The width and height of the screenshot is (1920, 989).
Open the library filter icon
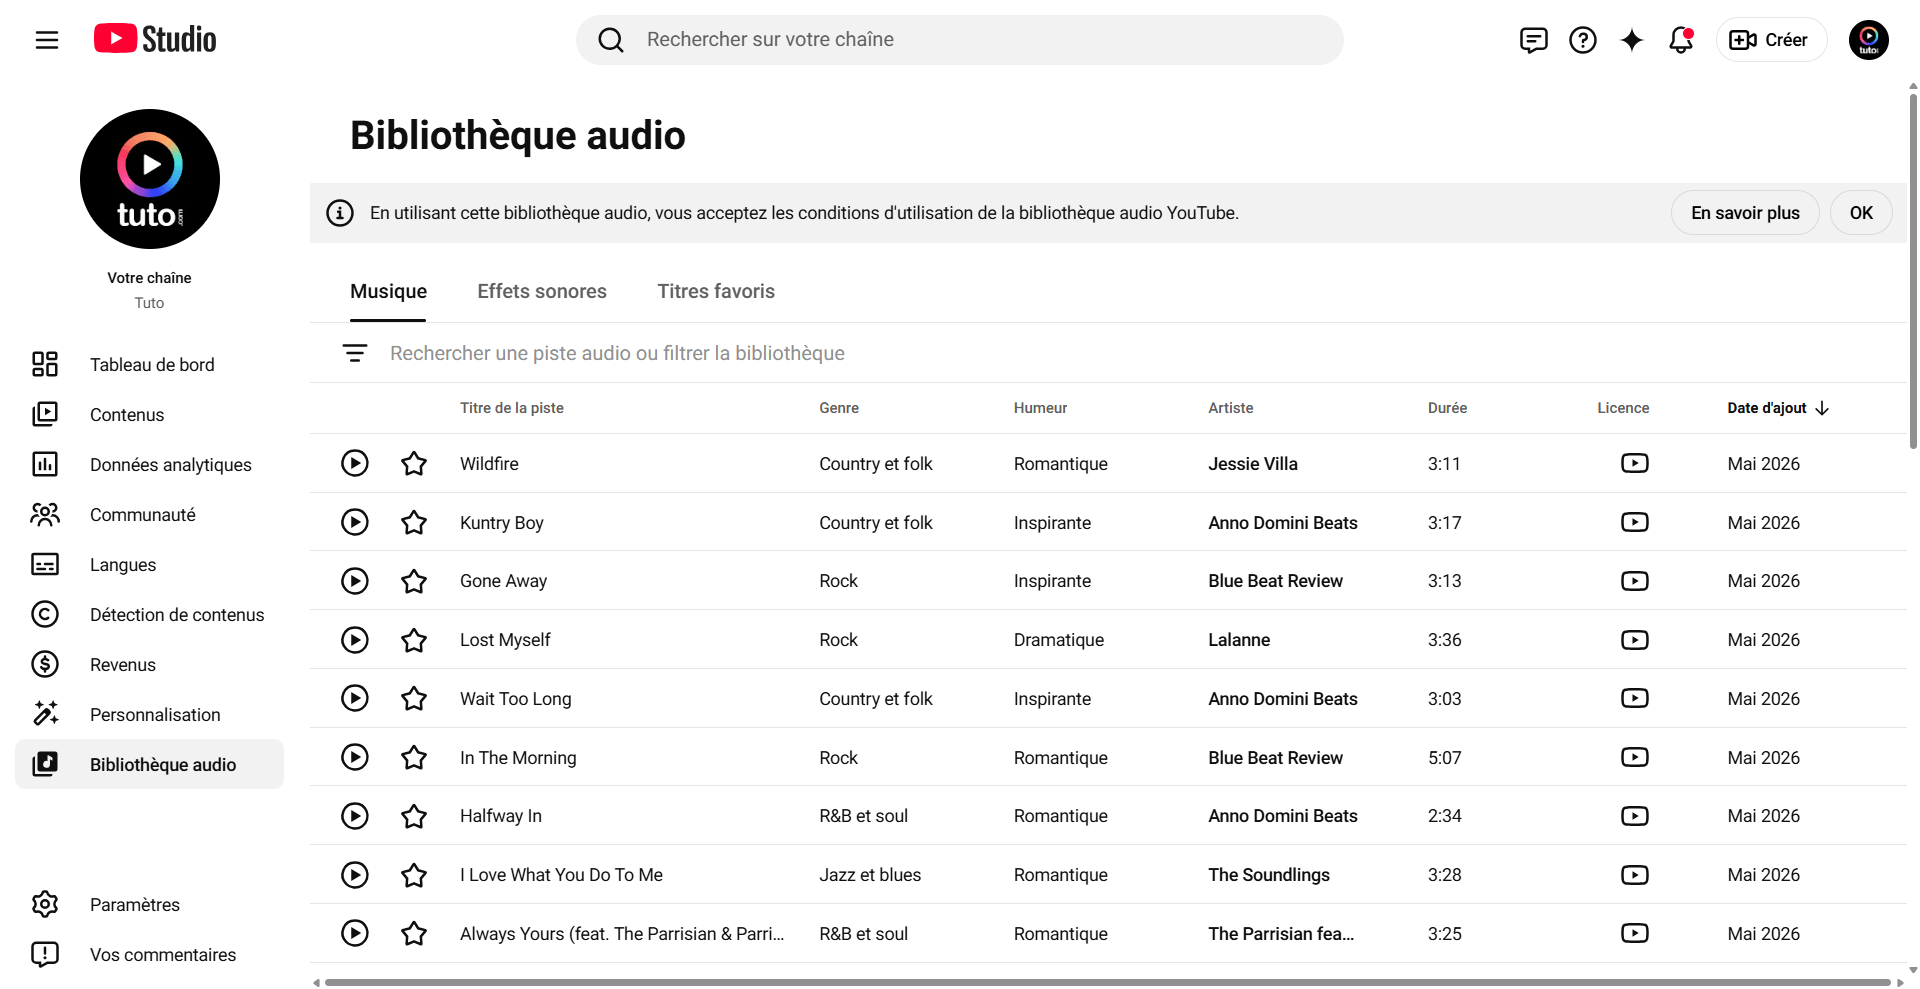355,353
